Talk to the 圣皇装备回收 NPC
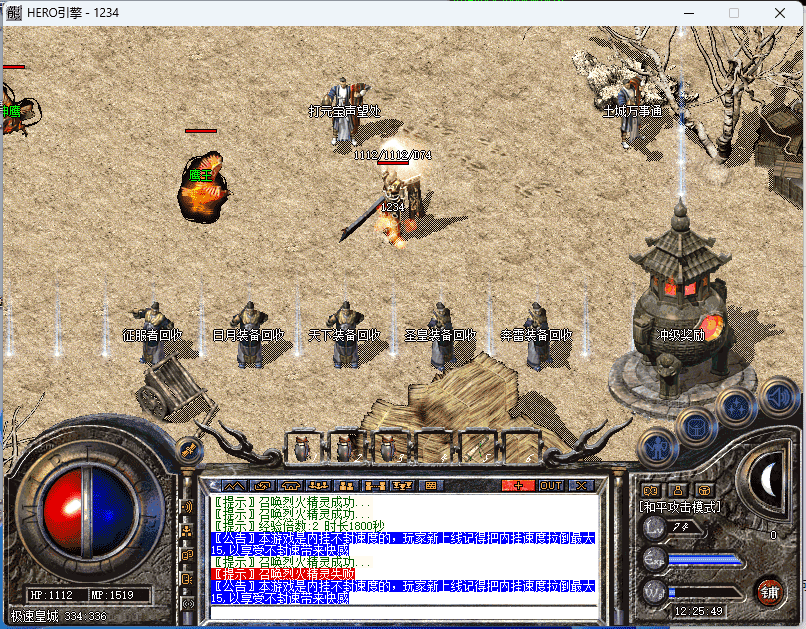This screenshot has height=629, width=806. pyautogui.click(x=441, y=335)
